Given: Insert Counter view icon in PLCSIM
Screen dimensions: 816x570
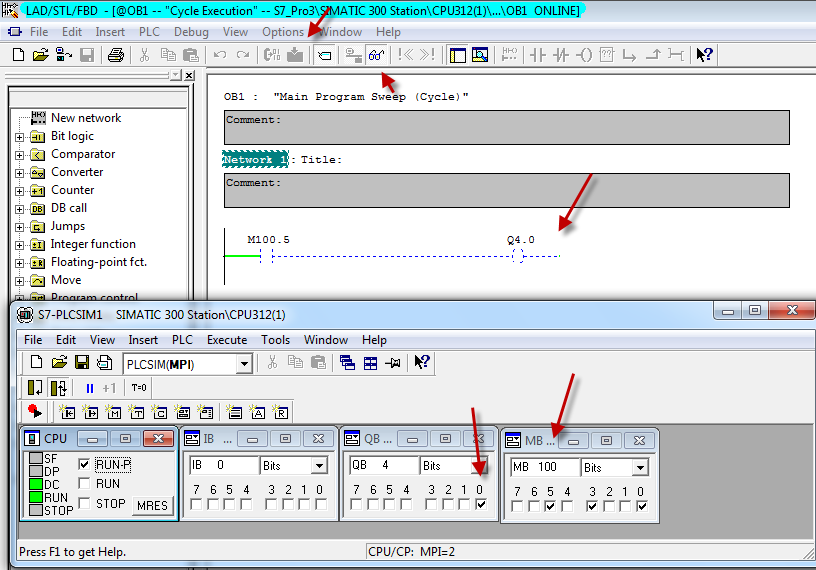Looking at the screenshot, I should point(159,412).
